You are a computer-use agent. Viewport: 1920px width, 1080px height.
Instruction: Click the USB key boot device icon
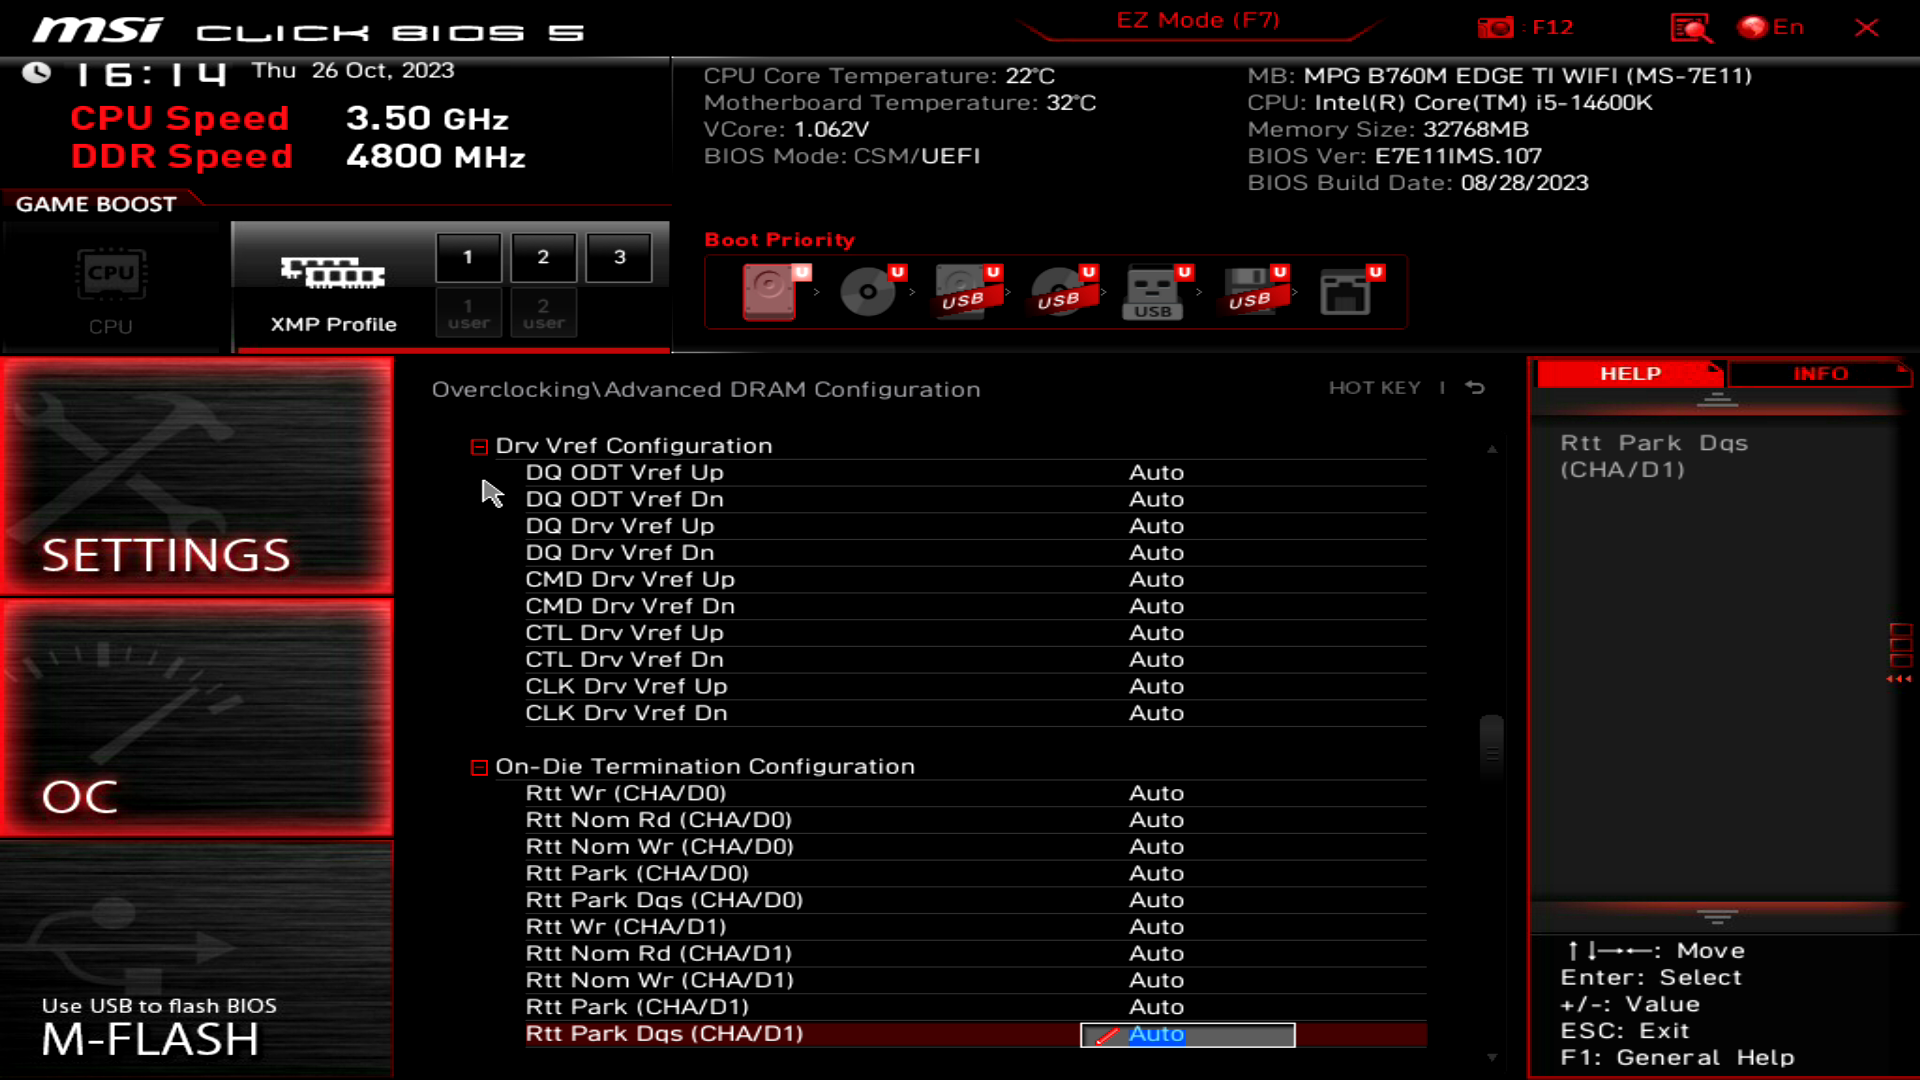(1152, 291)
